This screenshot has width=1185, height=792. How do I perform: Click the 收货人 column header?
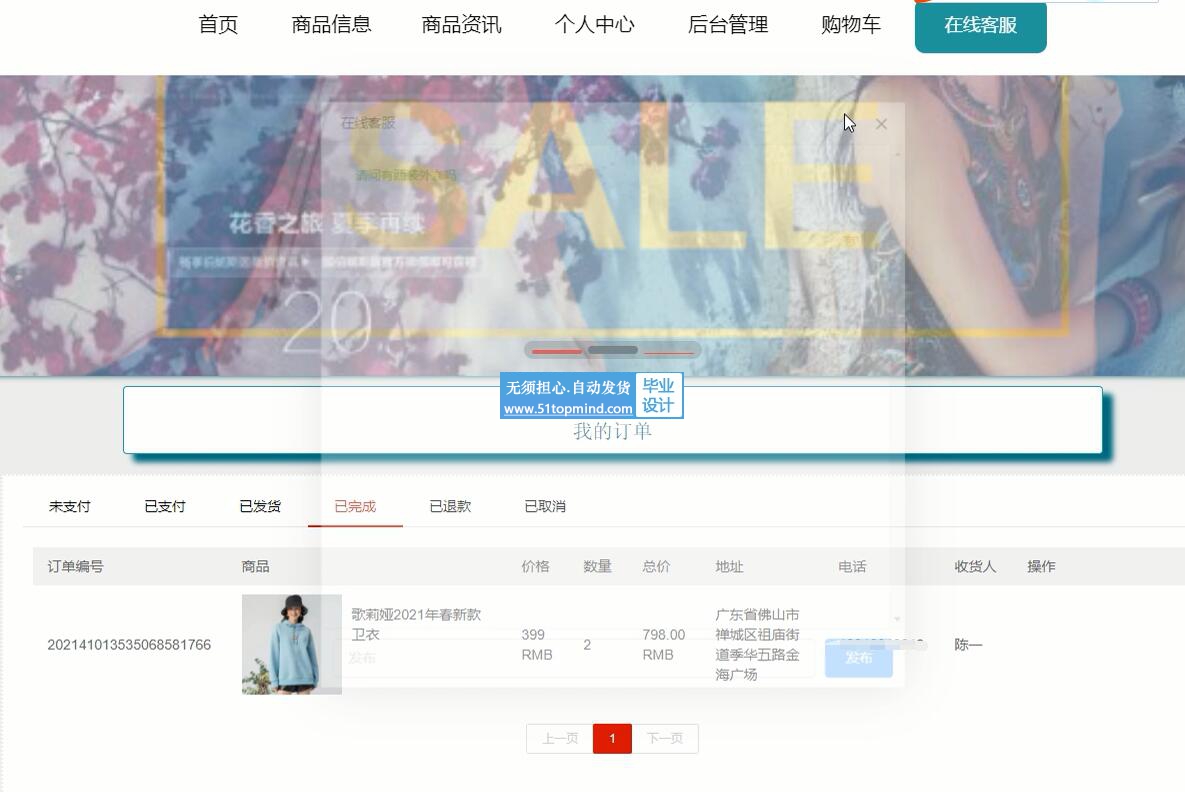coord(975,566)
